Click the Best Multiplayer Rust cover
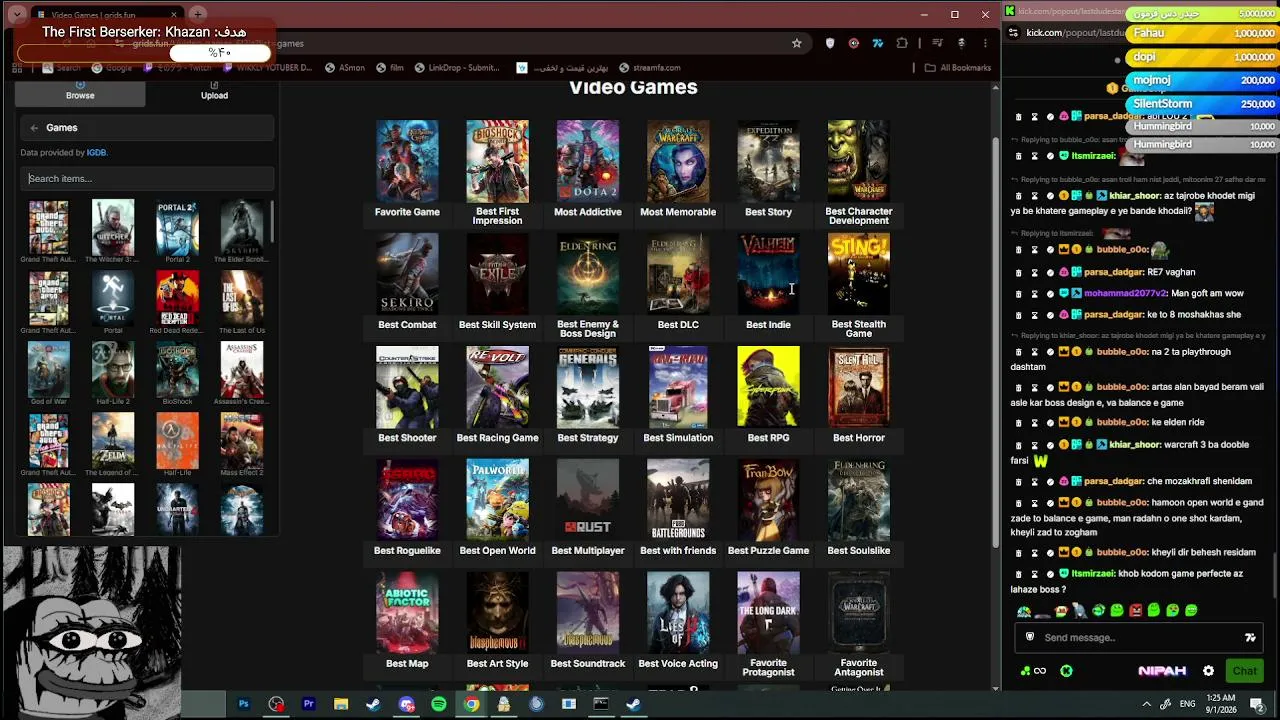The height and width of the screenshot is (720, 1280). (x=588, y=500)
